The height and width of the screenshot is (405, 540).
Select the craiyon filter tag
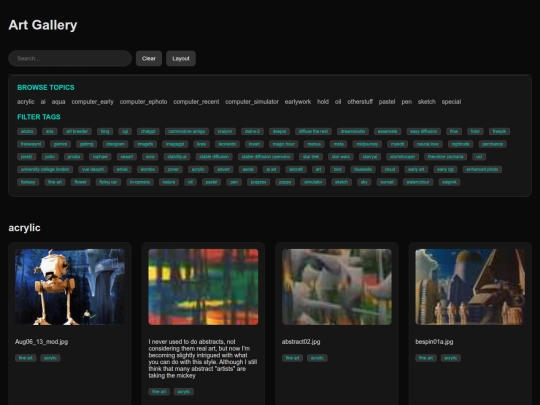225,132
